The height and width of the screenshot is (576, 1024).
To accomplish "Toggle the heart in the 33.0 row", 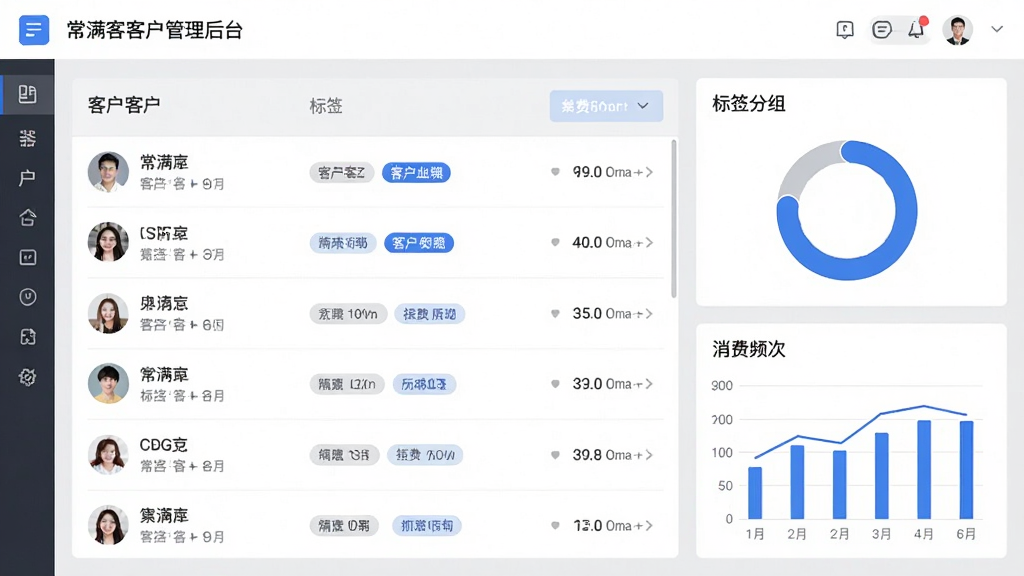I will click(555, 384).
